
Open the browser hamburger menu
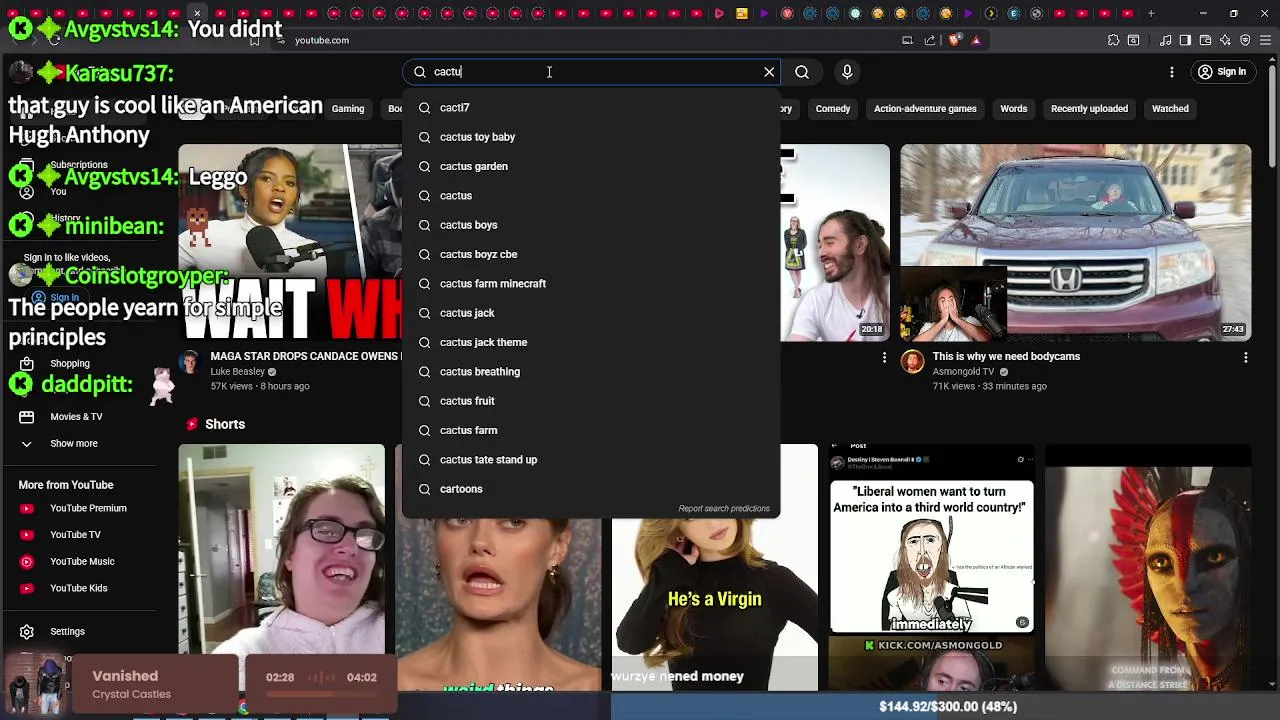pyautogui.click(x=1266, y=40)
